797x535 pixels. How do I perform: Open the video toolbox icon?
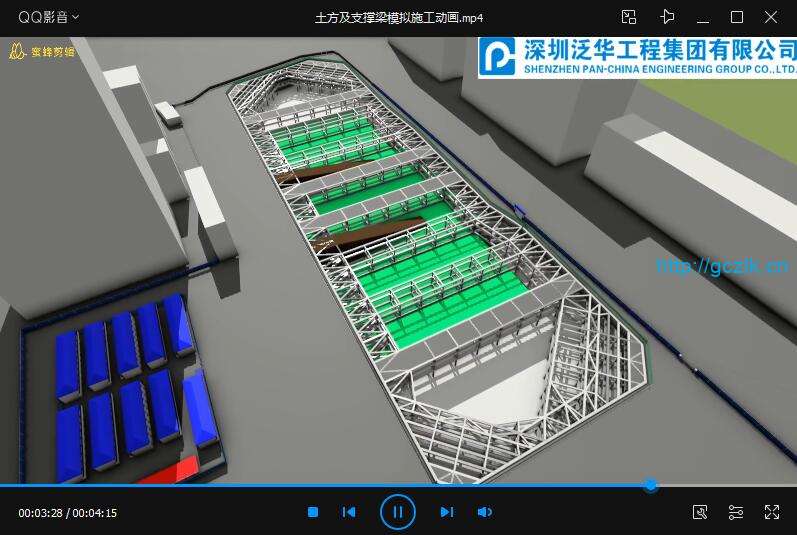click(700, 512)
